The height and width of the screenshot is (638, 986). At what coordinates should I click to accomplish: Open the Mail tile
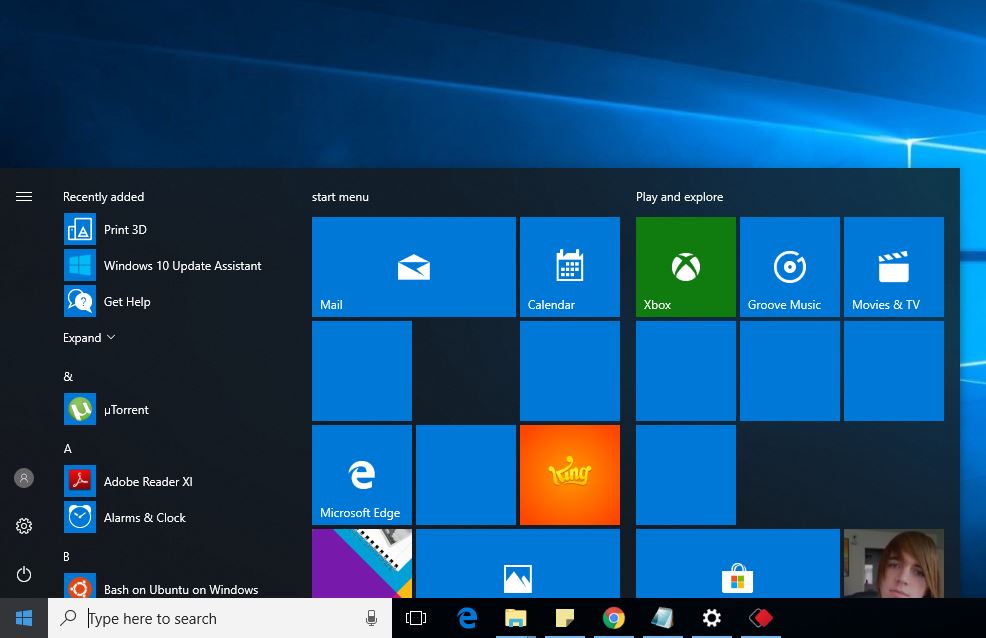tap(413, 266)
